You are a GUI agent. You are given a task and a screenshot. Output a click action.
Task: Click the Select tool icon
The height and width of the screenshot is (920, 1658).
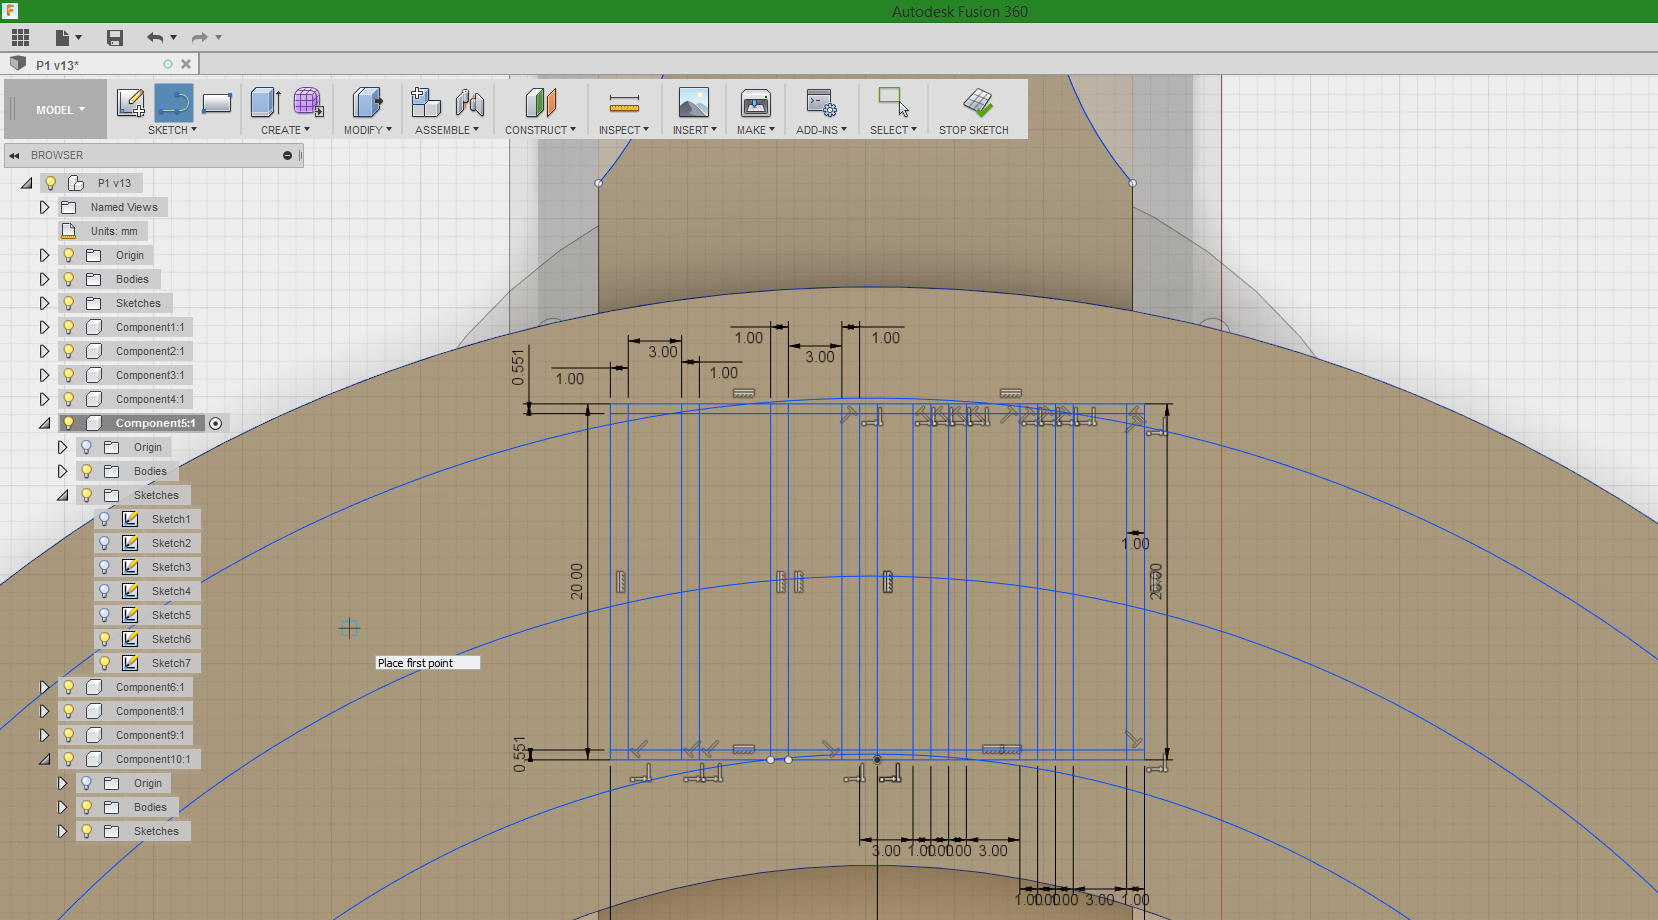(x=893, y=102)
